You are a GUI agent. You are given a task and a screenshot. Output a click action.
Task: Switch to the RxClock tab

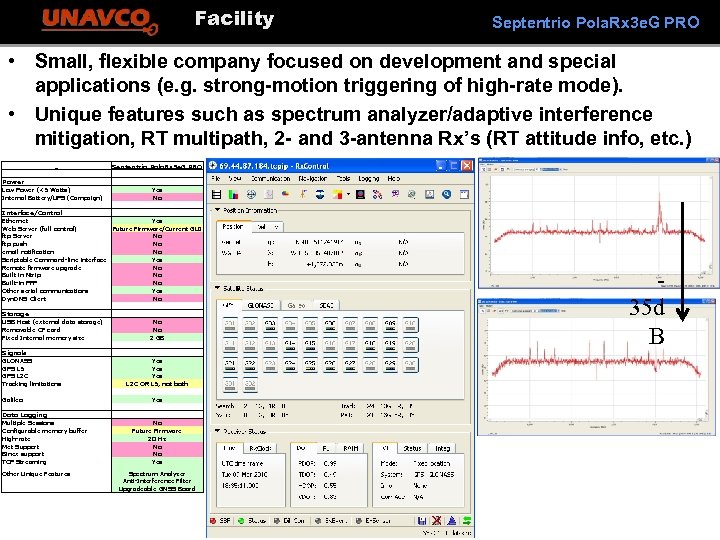pos(260,448)
